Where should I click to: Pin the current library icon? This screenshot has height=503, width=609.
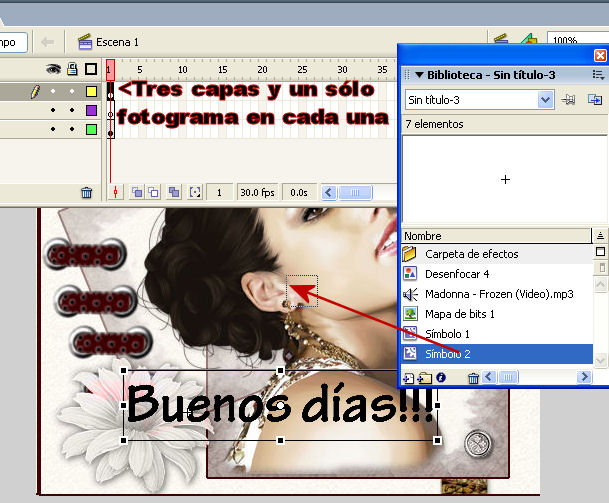point(570,100)
